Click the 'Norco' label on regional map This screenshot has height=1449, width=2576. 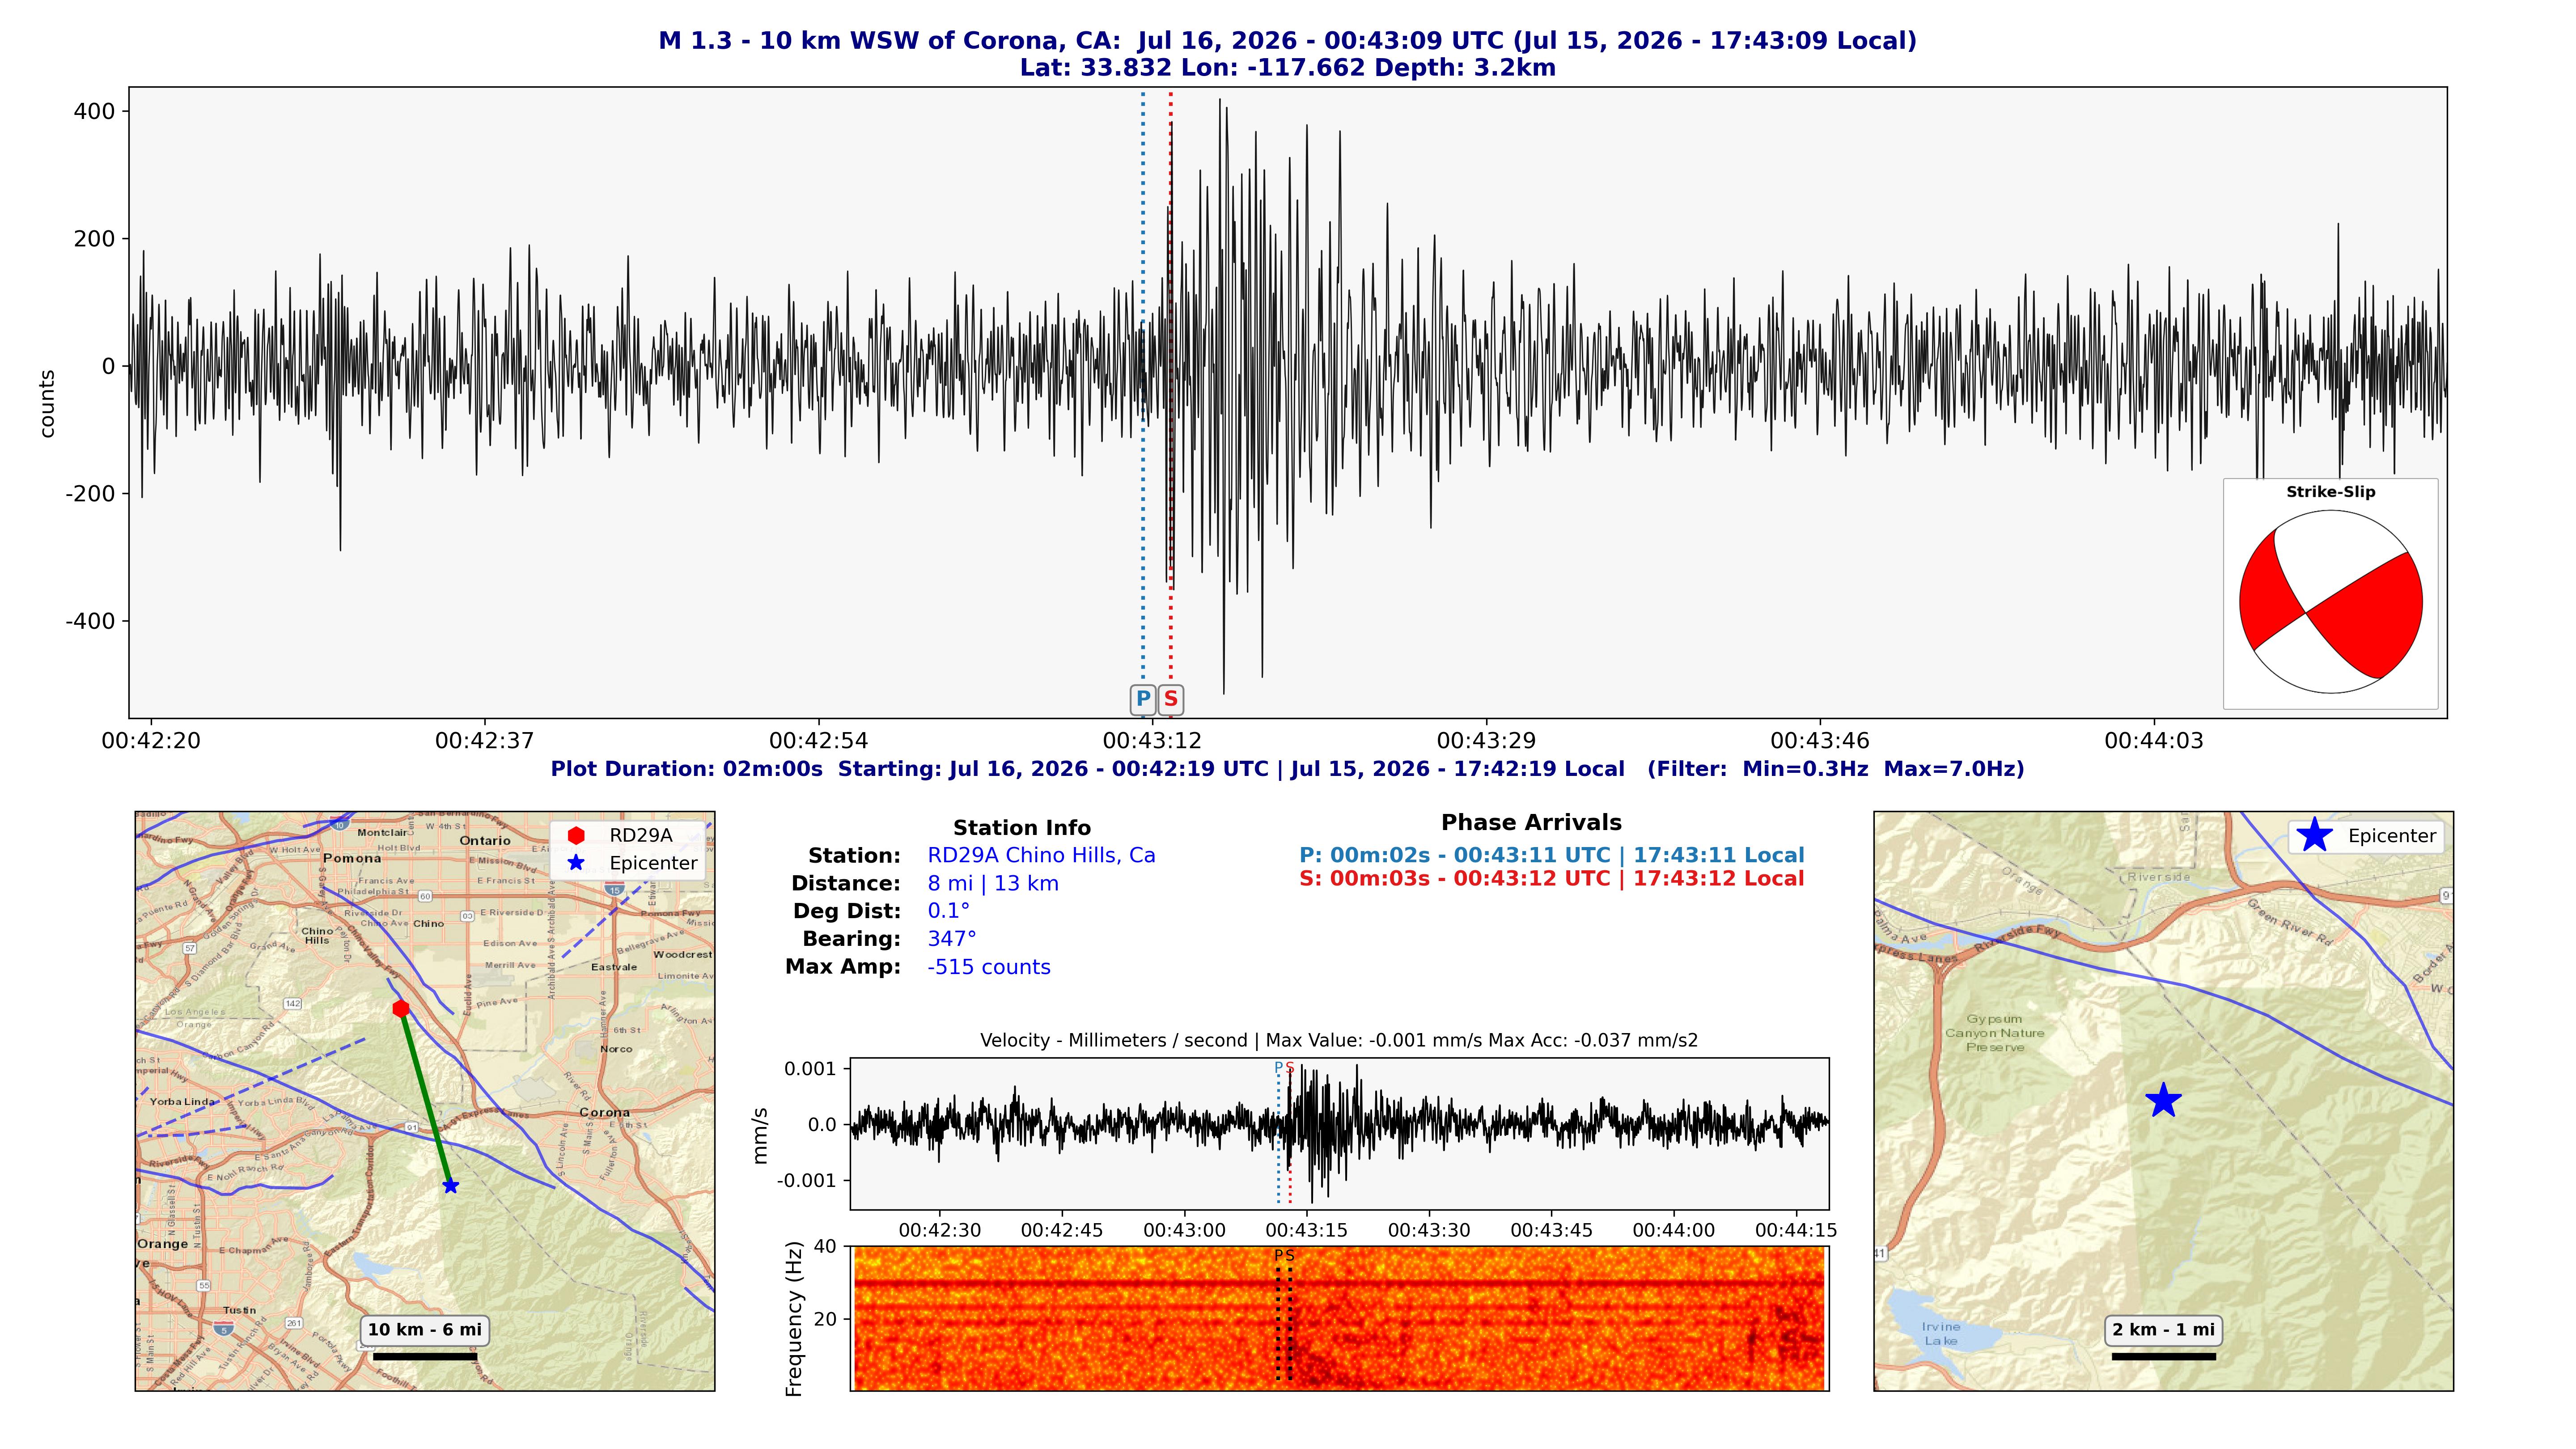point(616,1049)
